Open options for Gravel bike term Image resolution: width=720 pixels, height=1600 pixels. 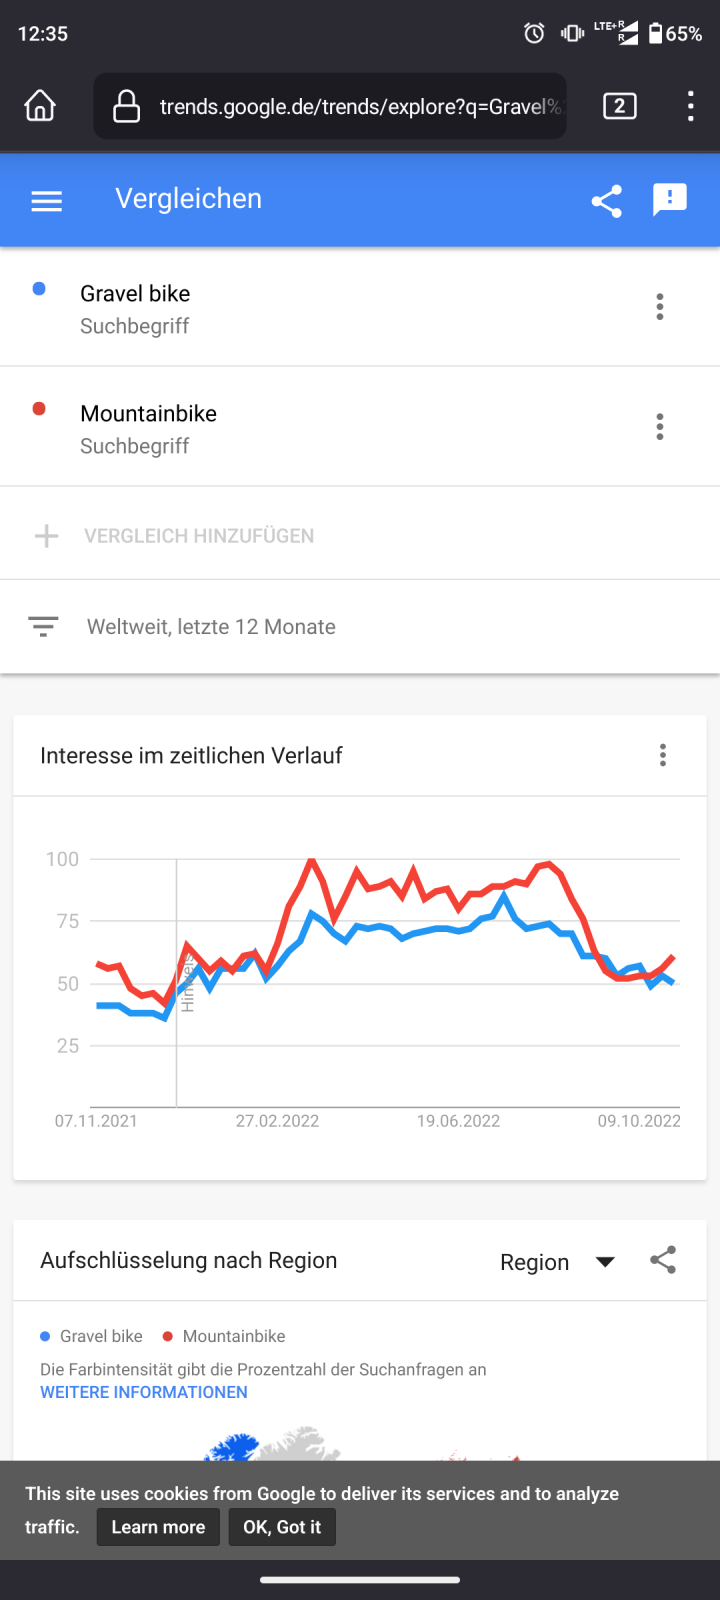659,307
